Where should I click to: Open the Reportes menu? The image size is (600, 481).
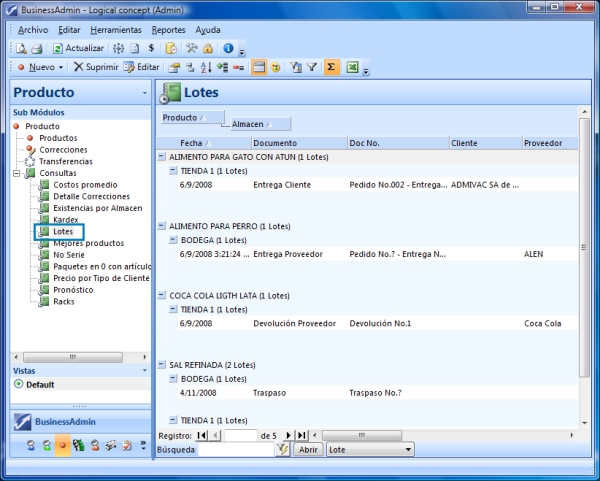pyautogui.click(x=168, y=30)
